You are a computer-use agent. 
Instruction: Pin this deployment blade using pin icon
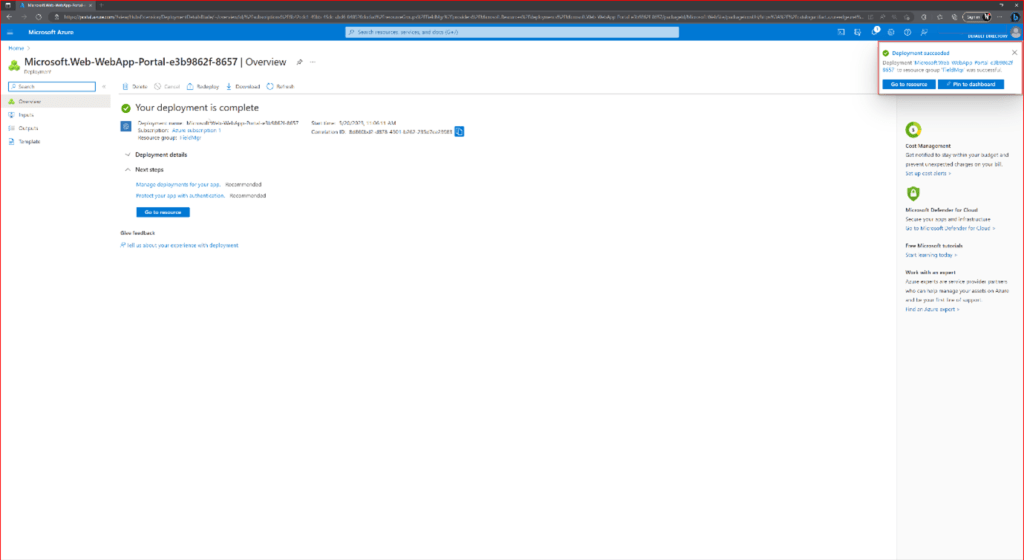point(300,62)
